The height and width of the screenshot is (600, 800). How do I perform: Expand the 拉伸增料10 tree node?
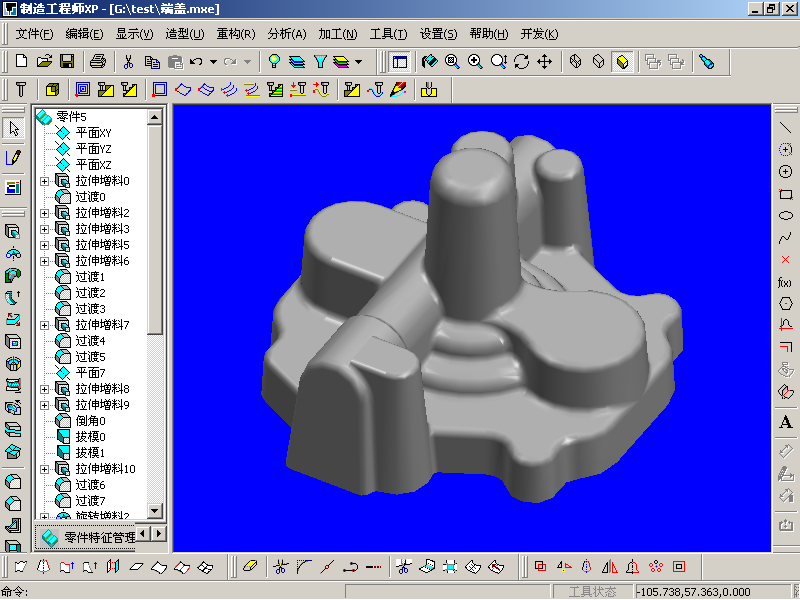click(x=44, y=469)
